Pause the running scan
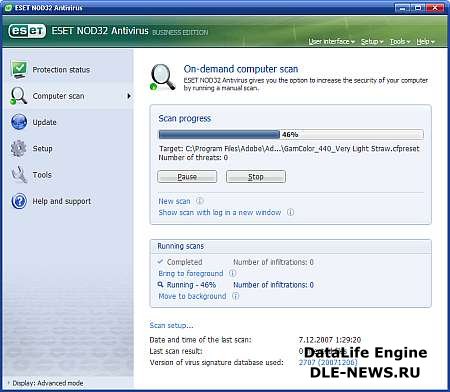Screen dimensions: 450x392 [x=187, y=176]
